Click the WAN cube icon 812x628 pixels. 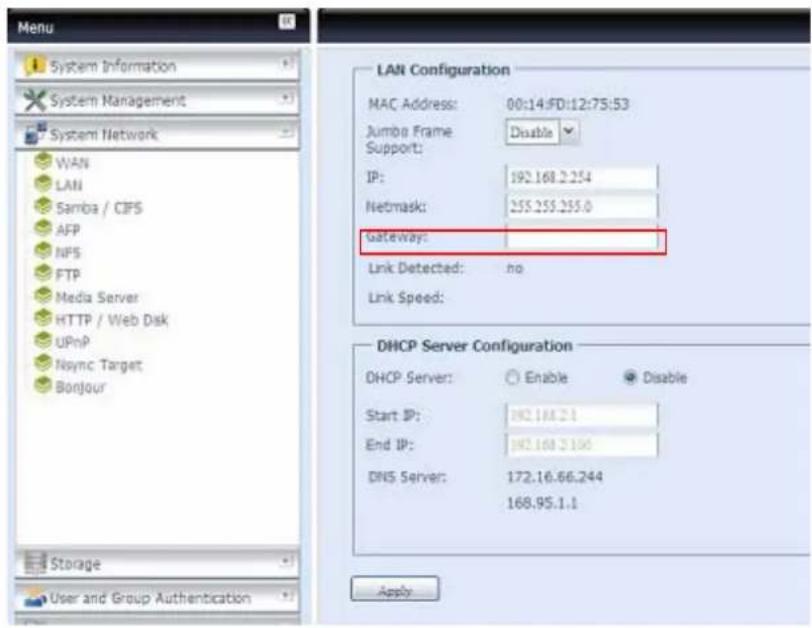(x=43, y=161)
